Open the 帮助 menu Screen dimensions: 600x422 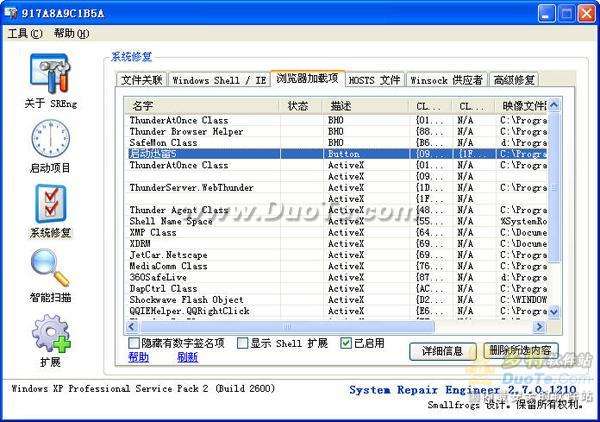coord(72,34)
